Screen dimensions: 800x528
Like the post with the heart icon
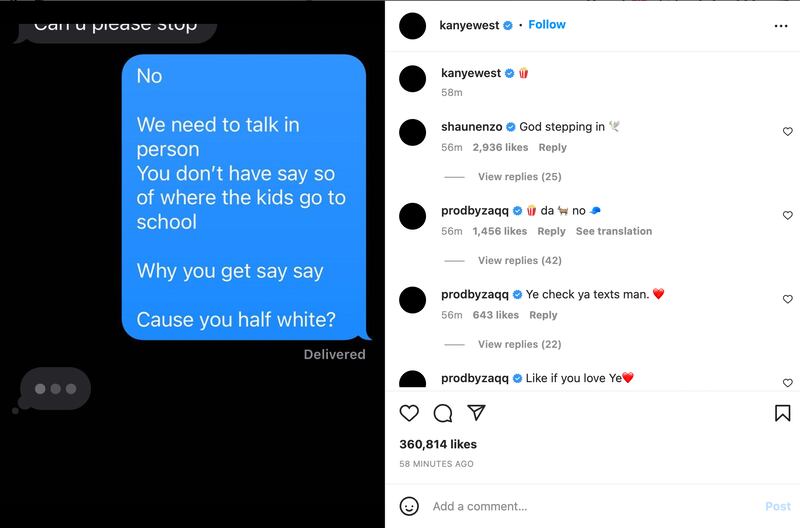pos(409,413)
